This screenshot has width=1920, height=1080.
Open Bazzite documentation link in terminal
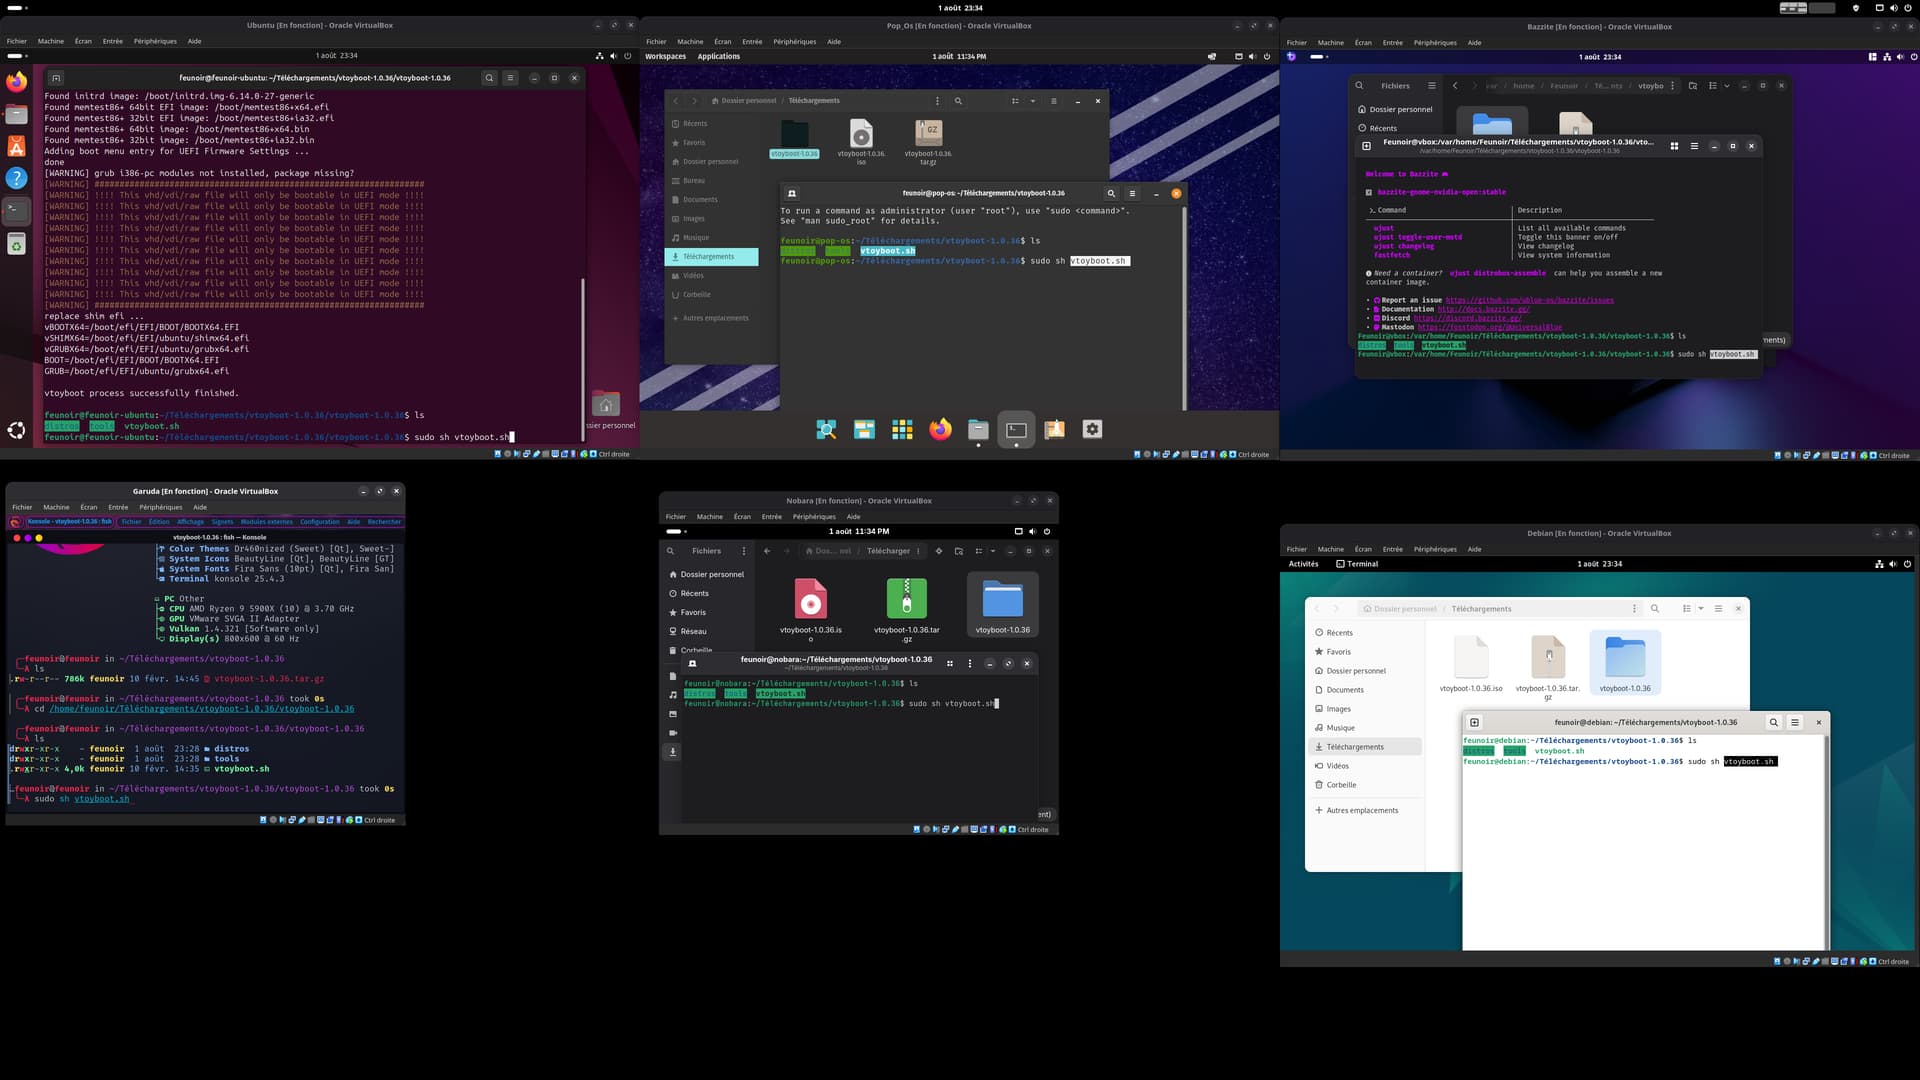pos(1483,309)
